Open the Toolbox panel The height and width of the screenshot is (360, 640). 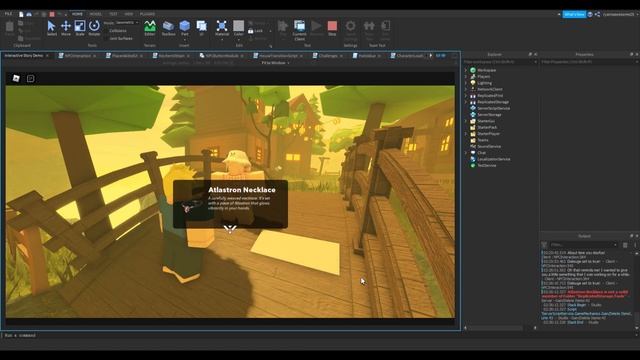168,28
